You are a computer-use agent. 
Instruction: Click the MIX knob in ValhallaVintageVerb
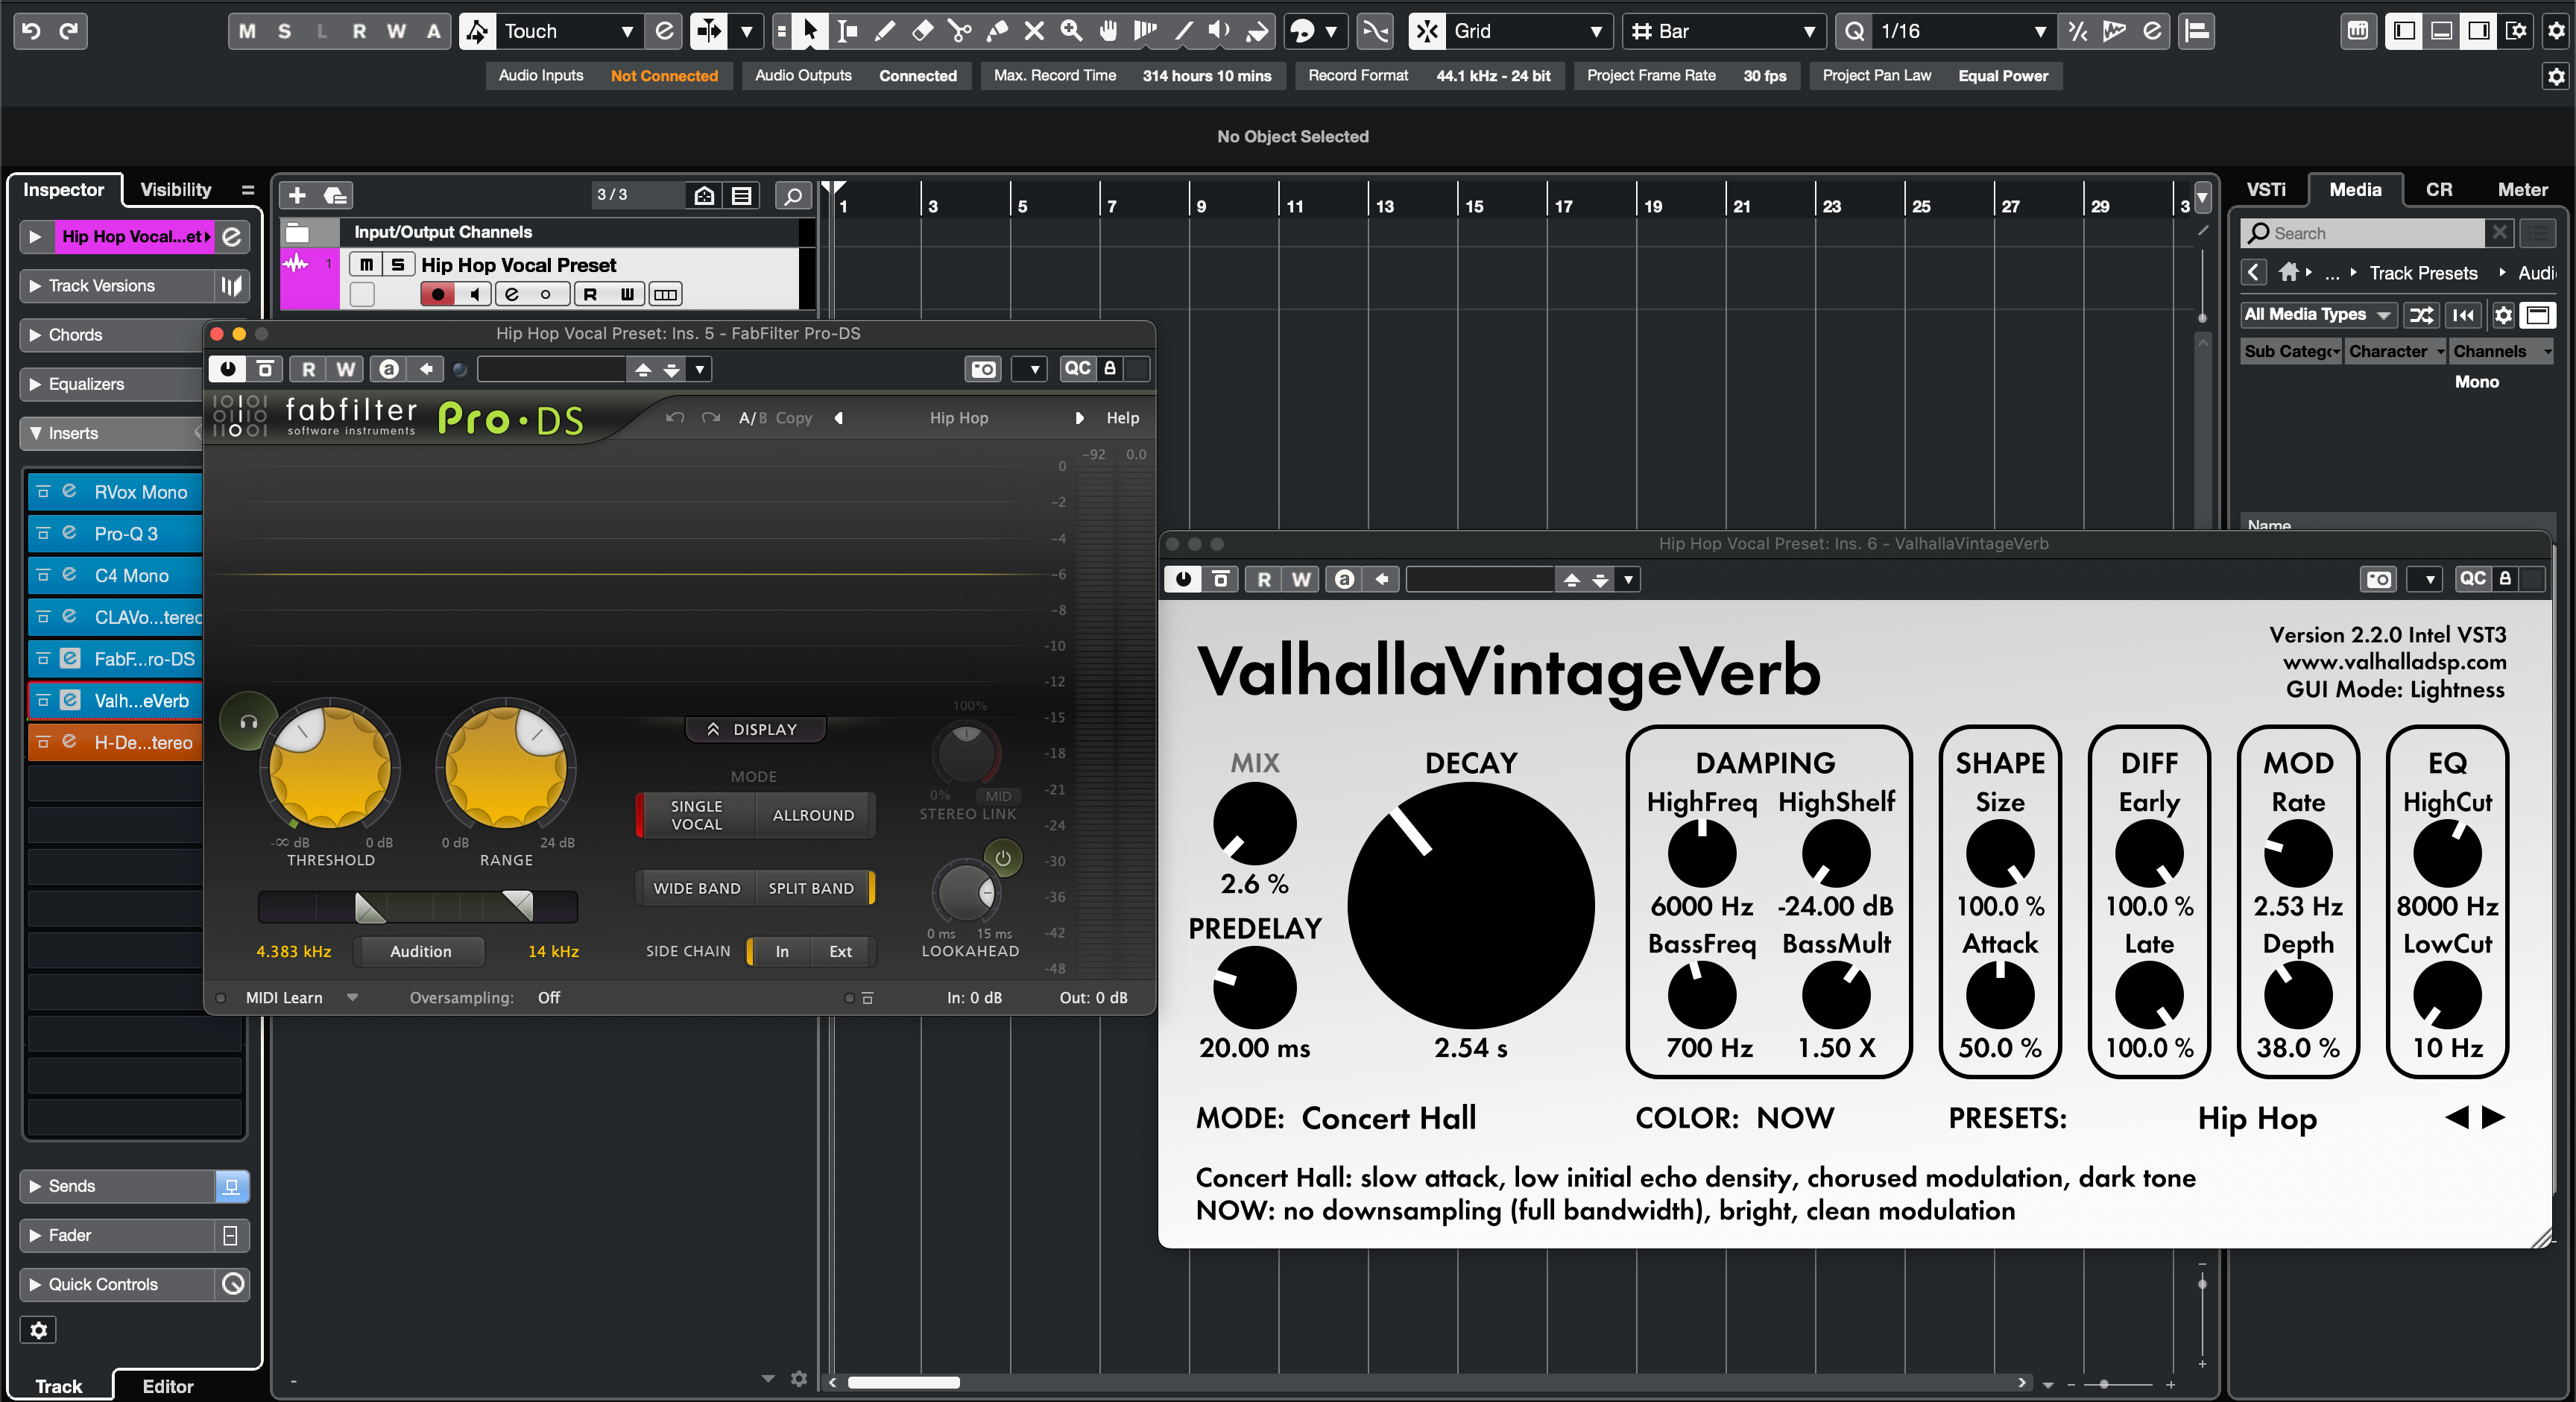[x=1255, y=823]
